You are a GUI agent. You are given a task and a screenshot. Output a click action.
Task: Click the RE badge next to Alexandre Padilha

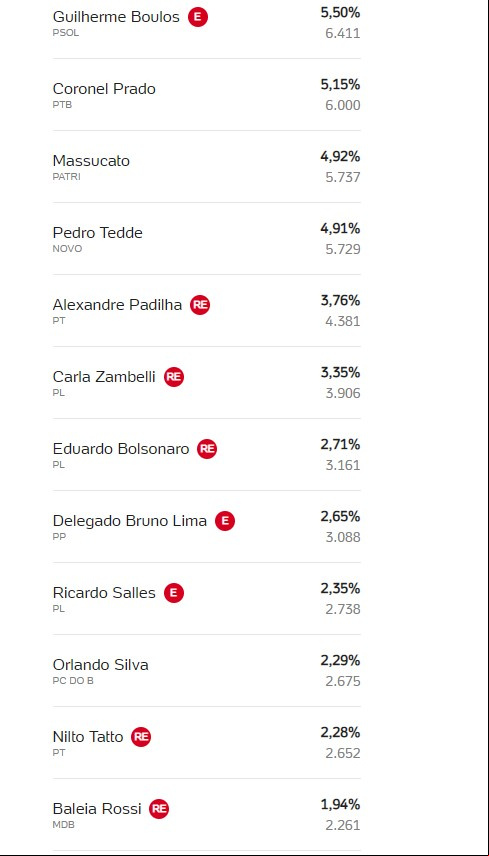[x=200, y=305]
